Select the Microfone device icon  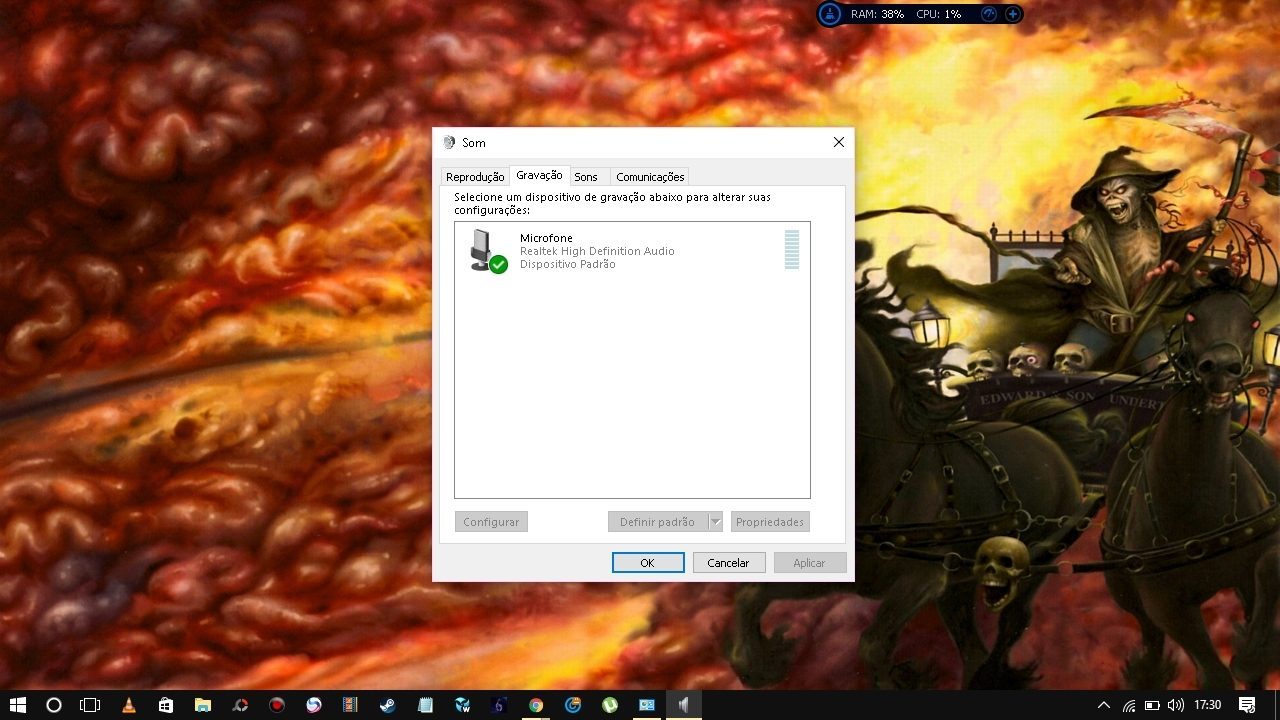(487, 250)
